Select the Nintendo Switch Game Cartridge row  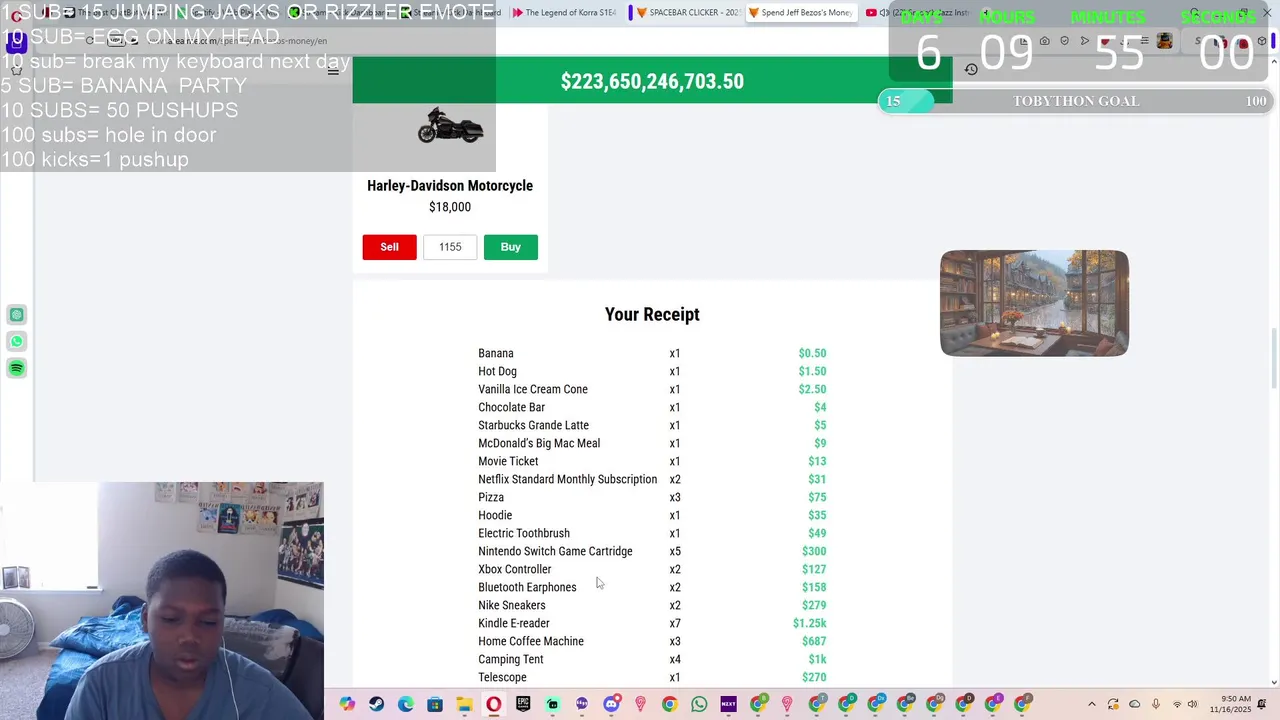tap(652, 551)
